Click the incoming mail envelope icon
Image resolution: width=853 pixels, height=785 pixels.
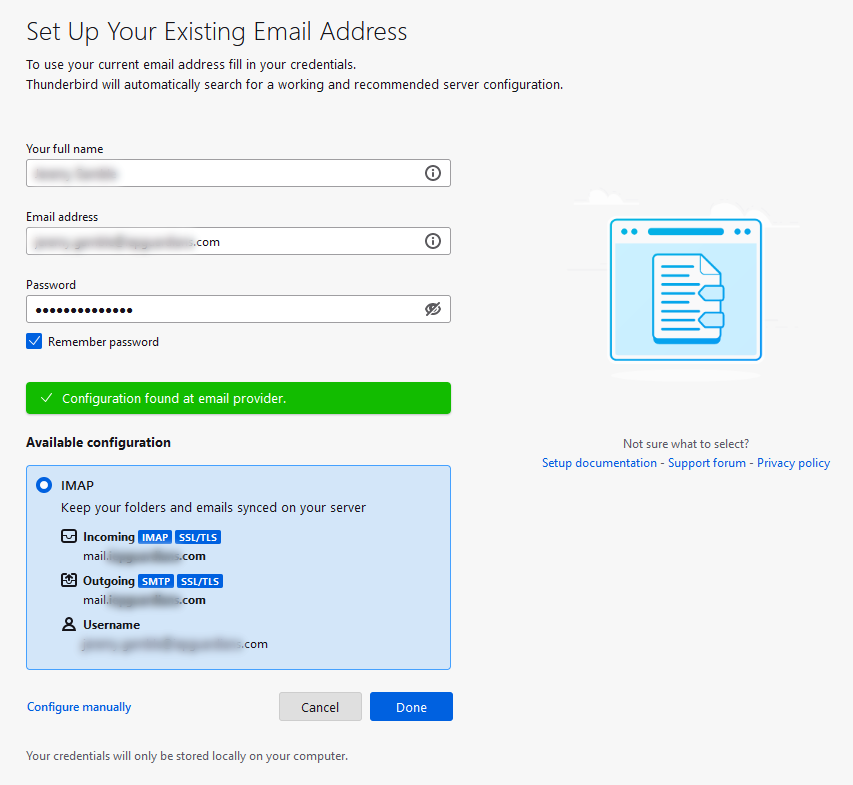click(x=68, y=536)
